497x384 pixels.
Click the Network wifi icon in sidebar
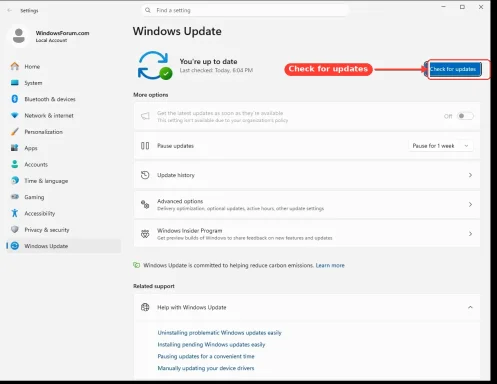[15, 115]
